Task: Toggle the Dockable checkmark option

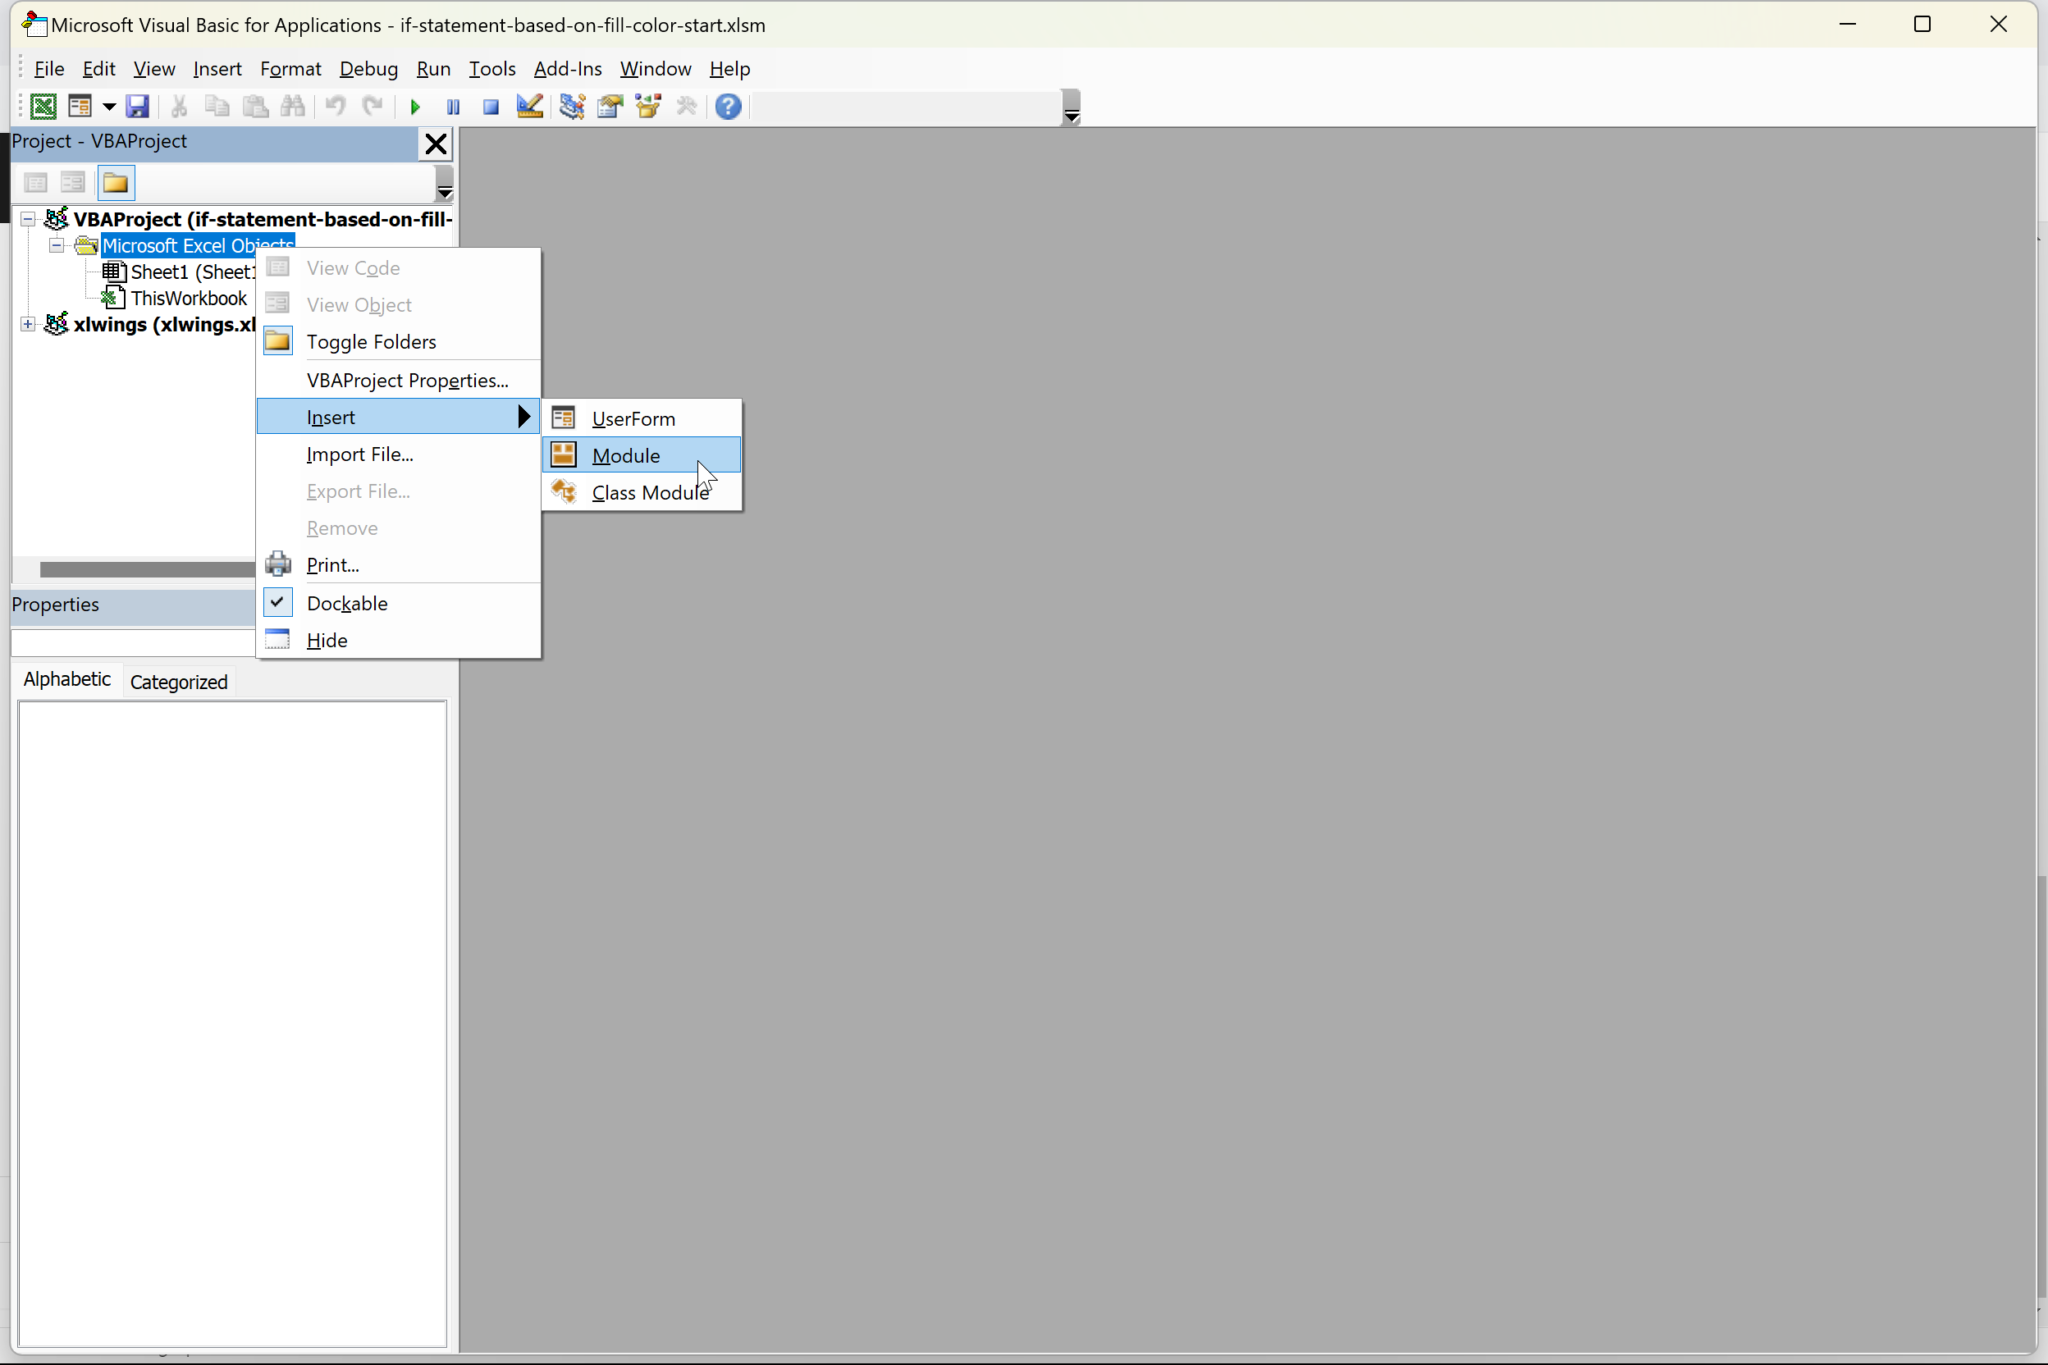Action: point(346,603)
